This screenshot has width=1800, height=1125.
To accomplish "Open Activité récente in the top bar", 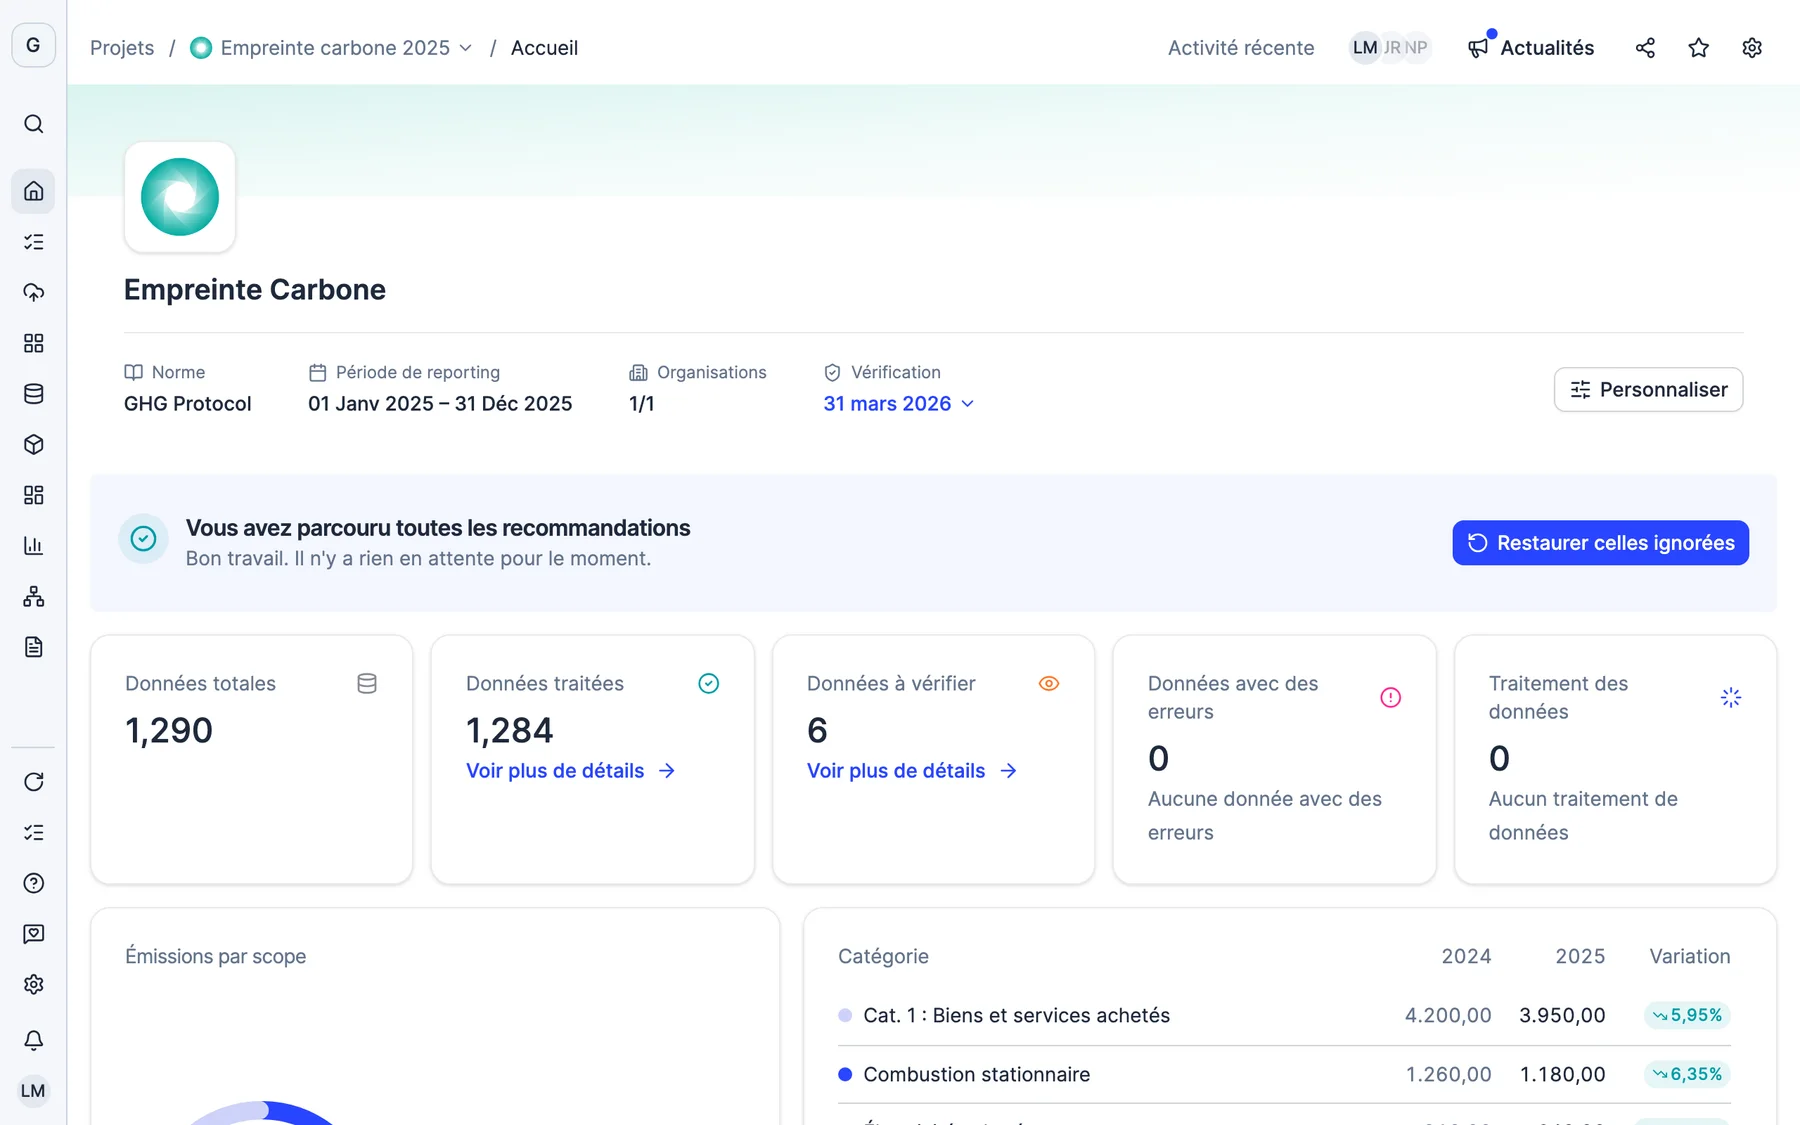I will (x=1241, y=48).
